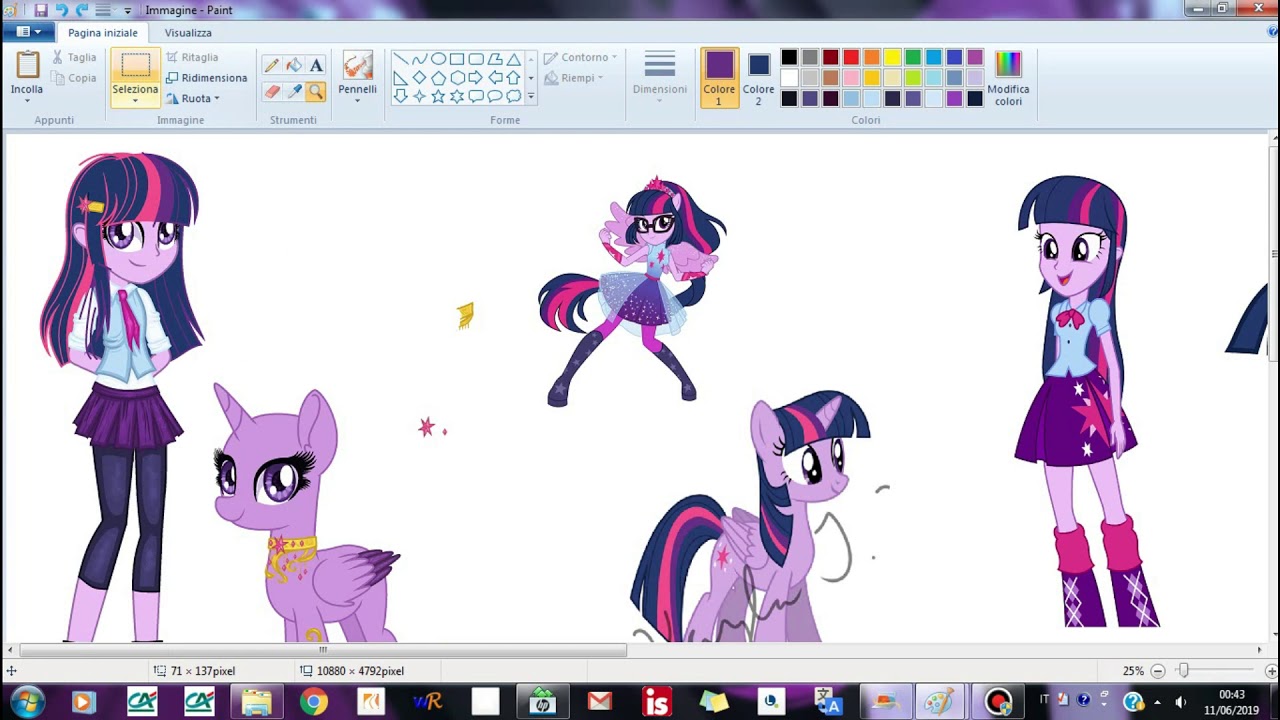Viewport: 1280px width, 720px height.
Task: Click the Incolla paste clipboard icon
Action: tap(27, 65)
